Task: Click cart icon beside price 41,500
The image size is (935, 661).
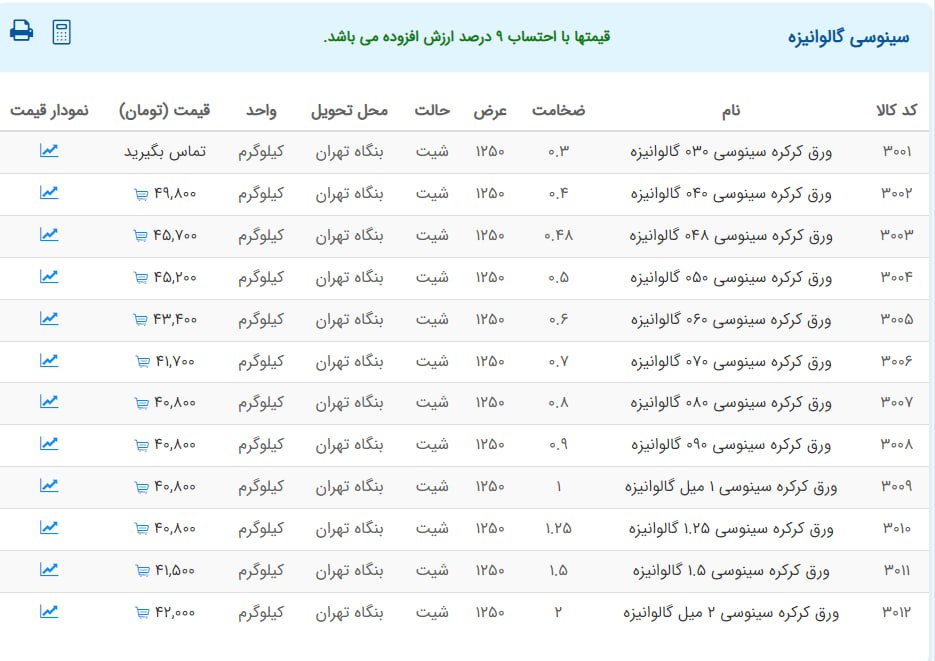Action: (140, 571)
